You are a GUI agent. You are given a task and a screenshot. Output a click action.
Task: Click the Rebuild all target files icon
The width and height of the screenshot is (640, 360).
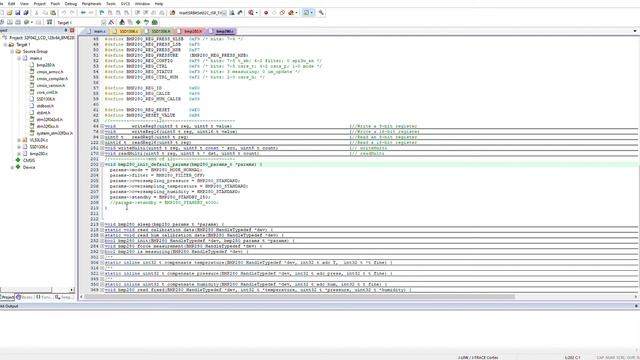point(18,22)
